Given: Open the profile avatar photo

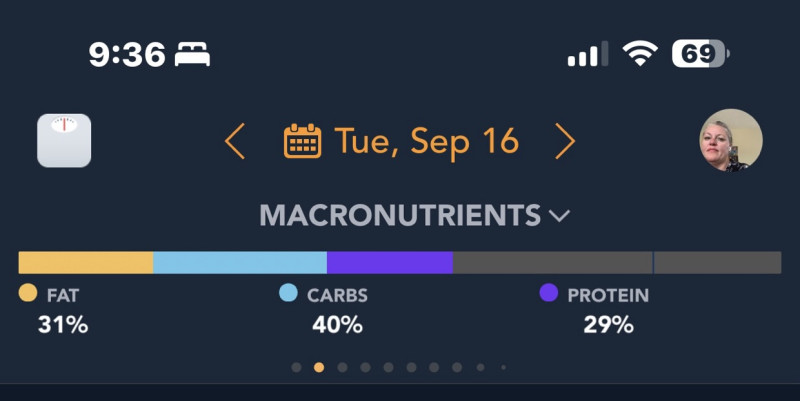Looking at the screenshot, I should point(730,140).
